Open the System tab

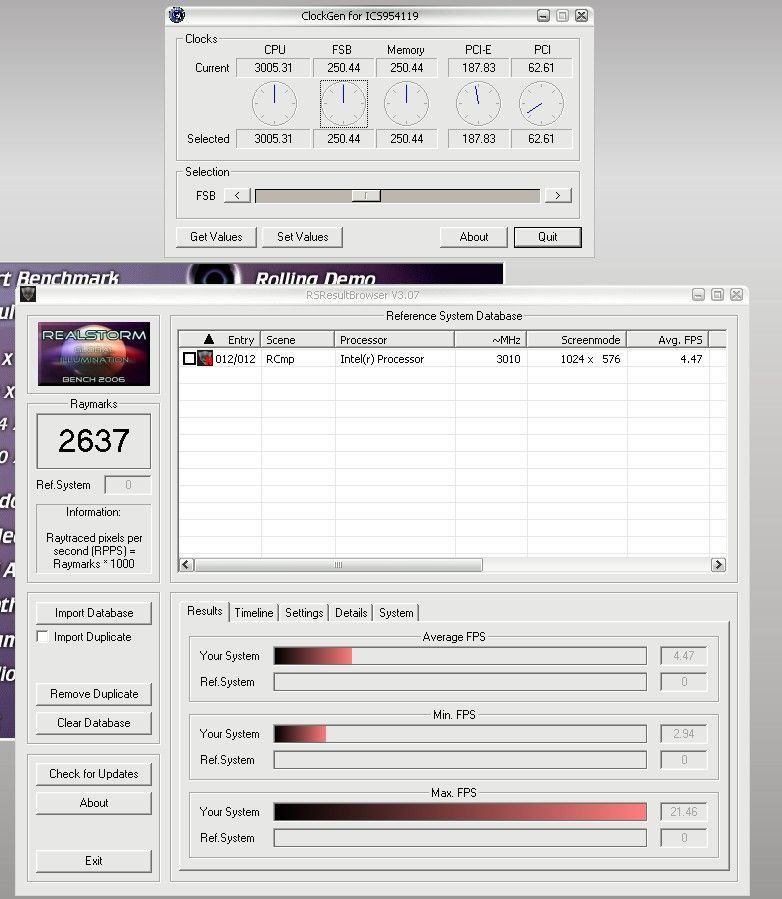[x=396, y=612]
